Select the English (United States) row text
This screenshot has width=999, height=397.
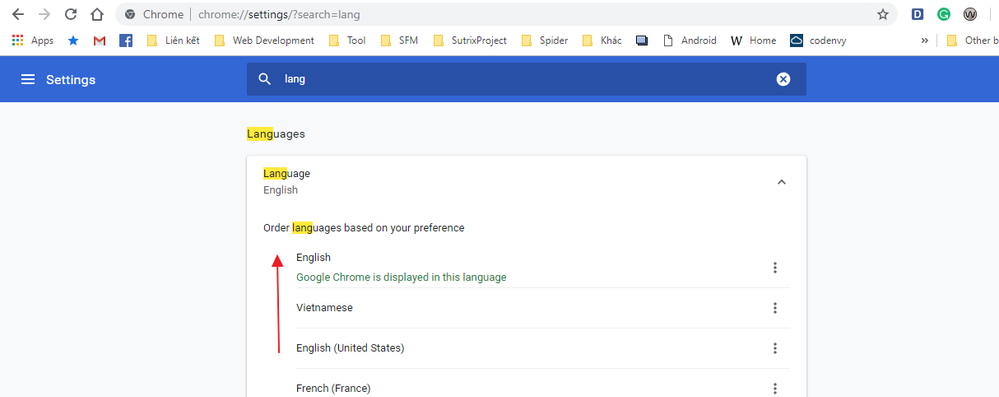350,348
